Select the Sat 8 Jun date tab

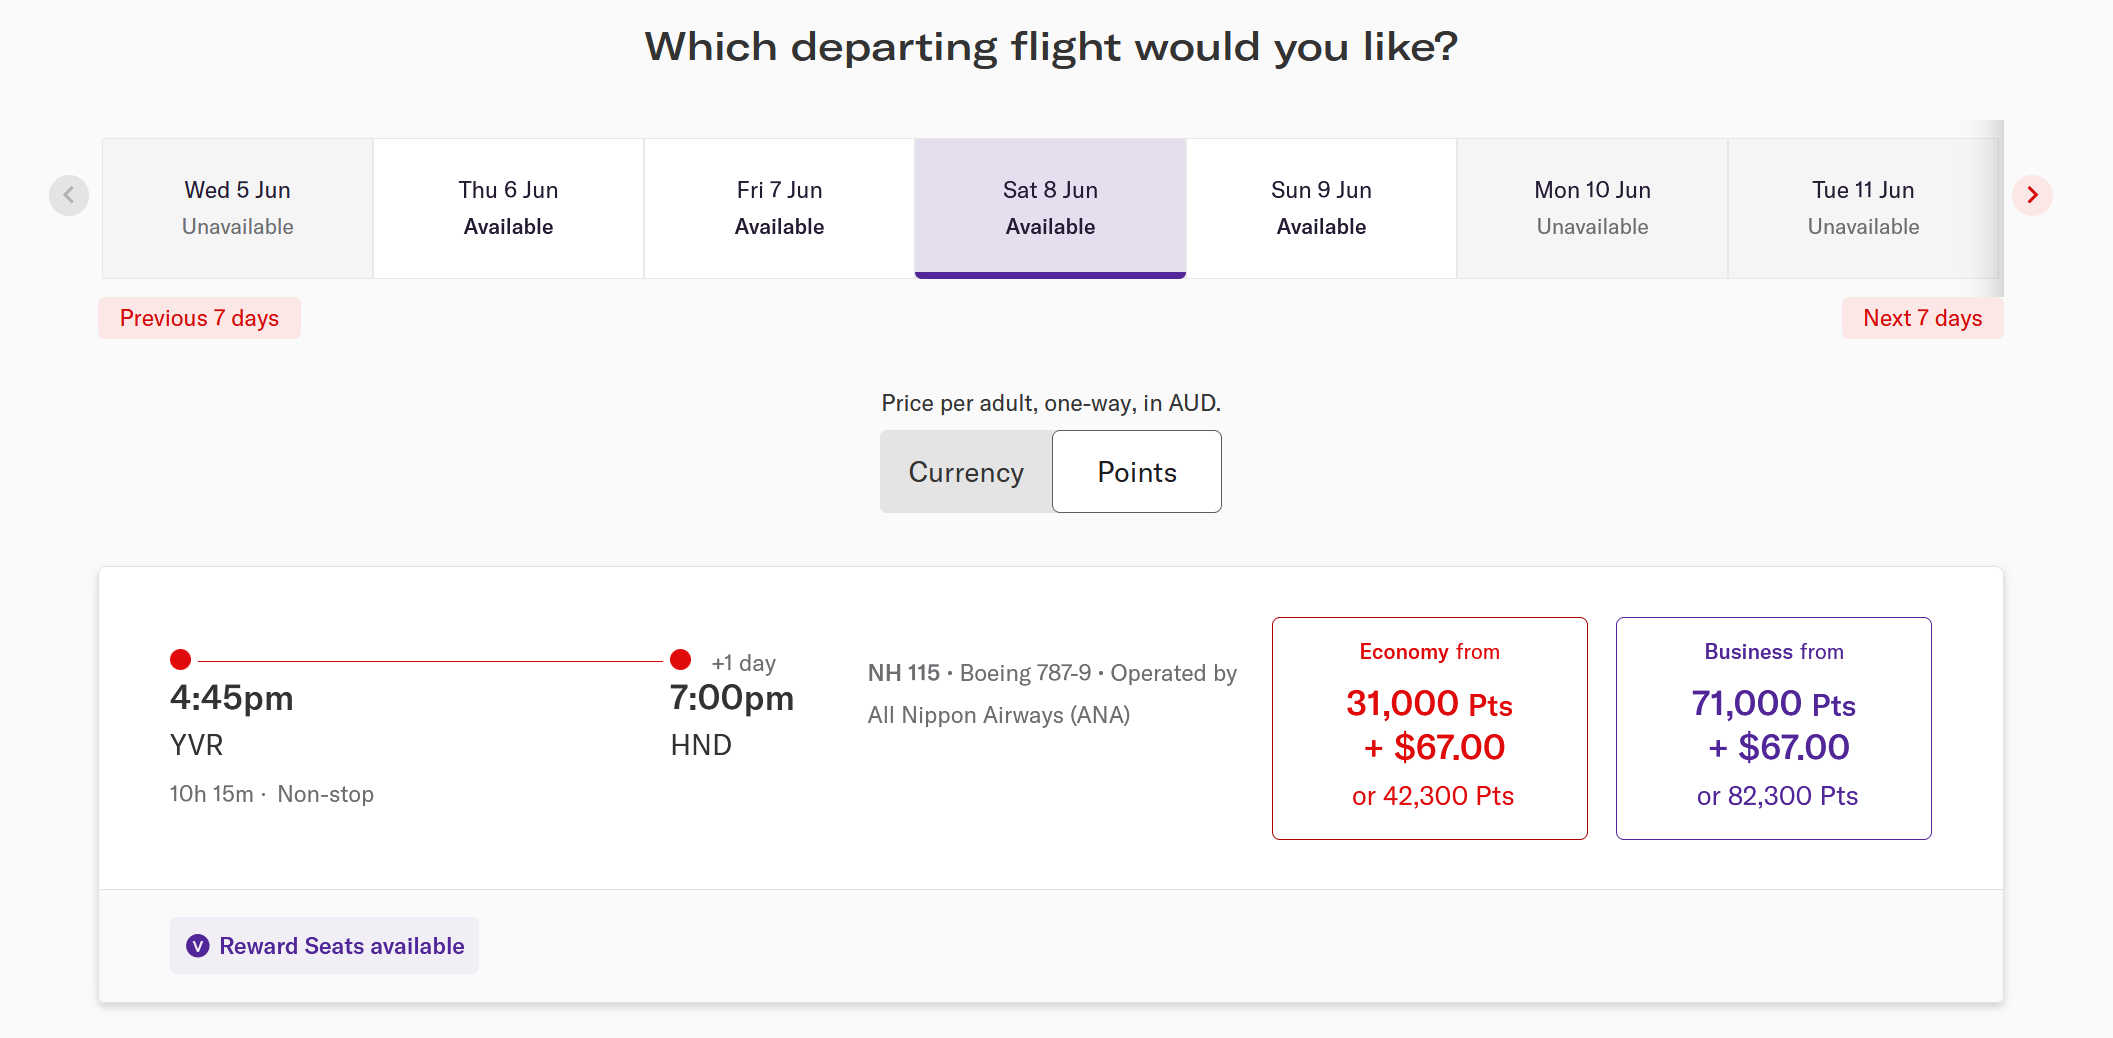point(1051,208)
